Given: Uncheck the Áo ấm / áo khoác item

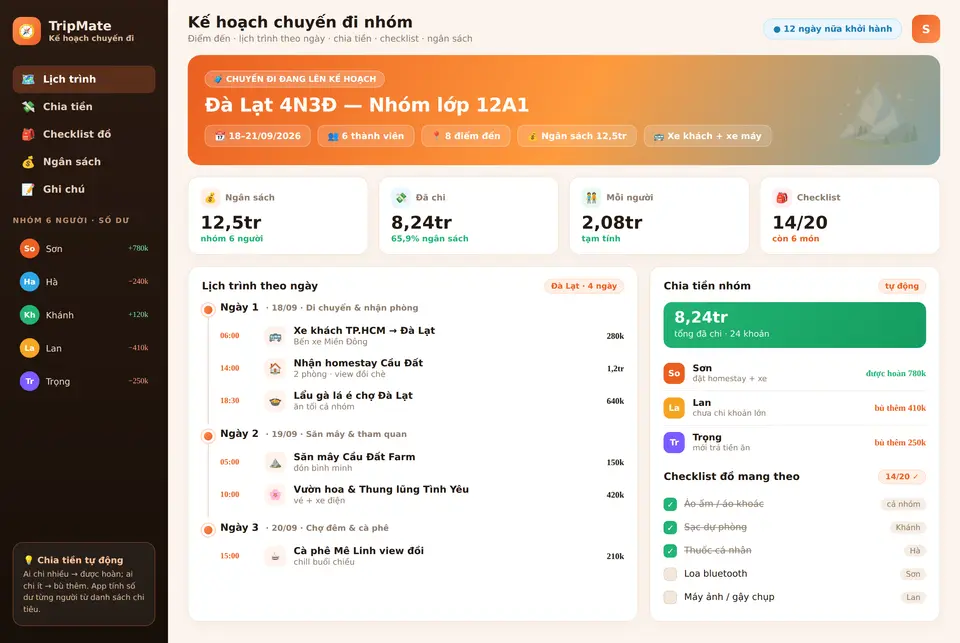Looking at the screenshot, I should pyautogui.click(x=670, y=504).
